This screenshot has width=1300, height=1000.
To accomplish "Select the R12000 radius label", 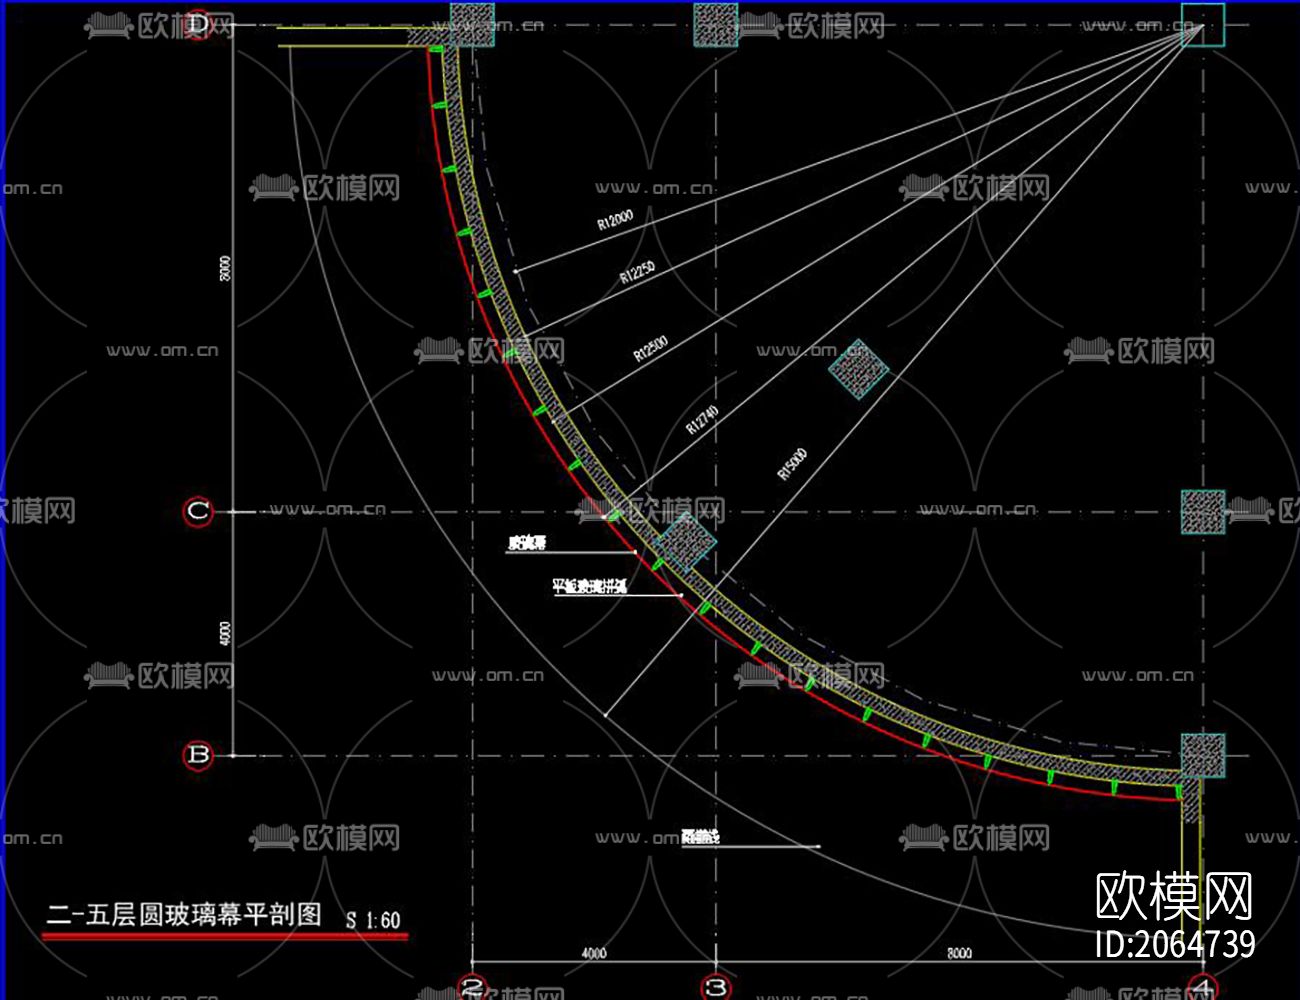I will [x=615, y=220].
